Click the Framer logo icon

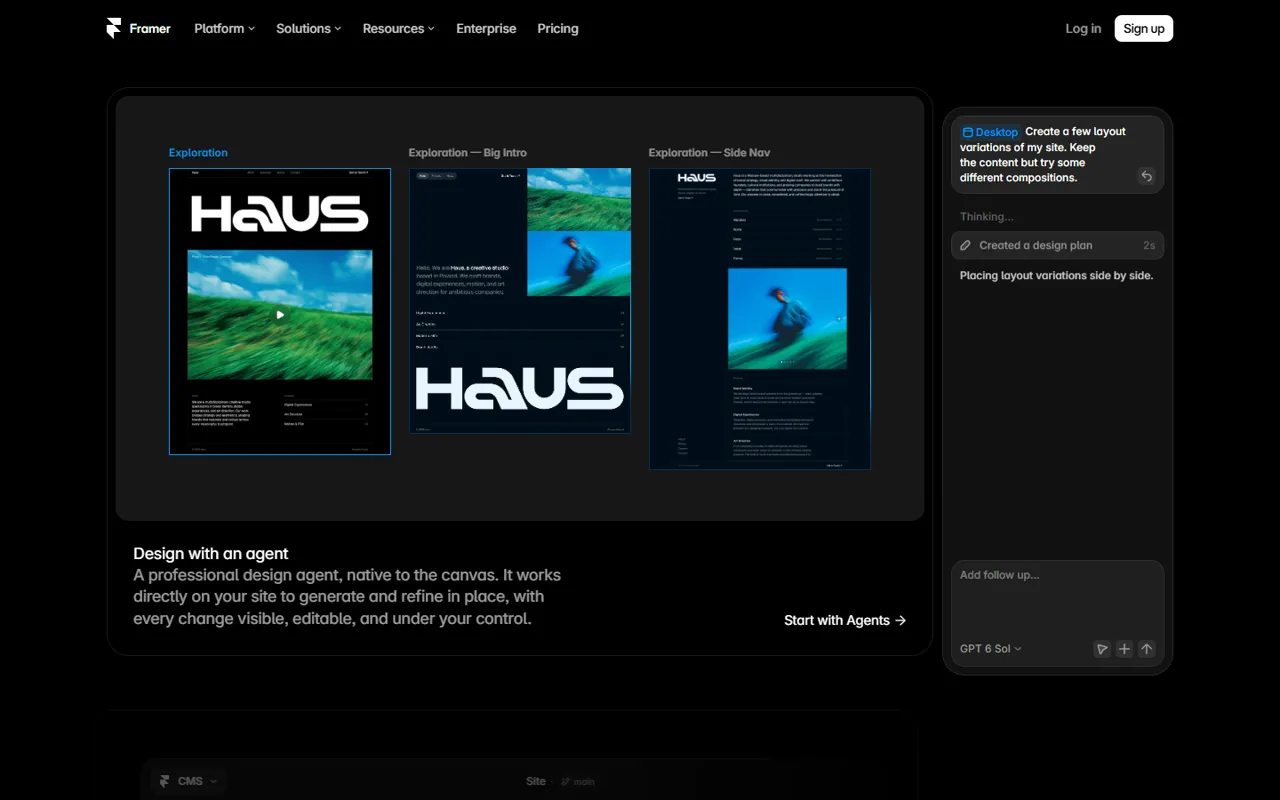[x=113, y=28]
